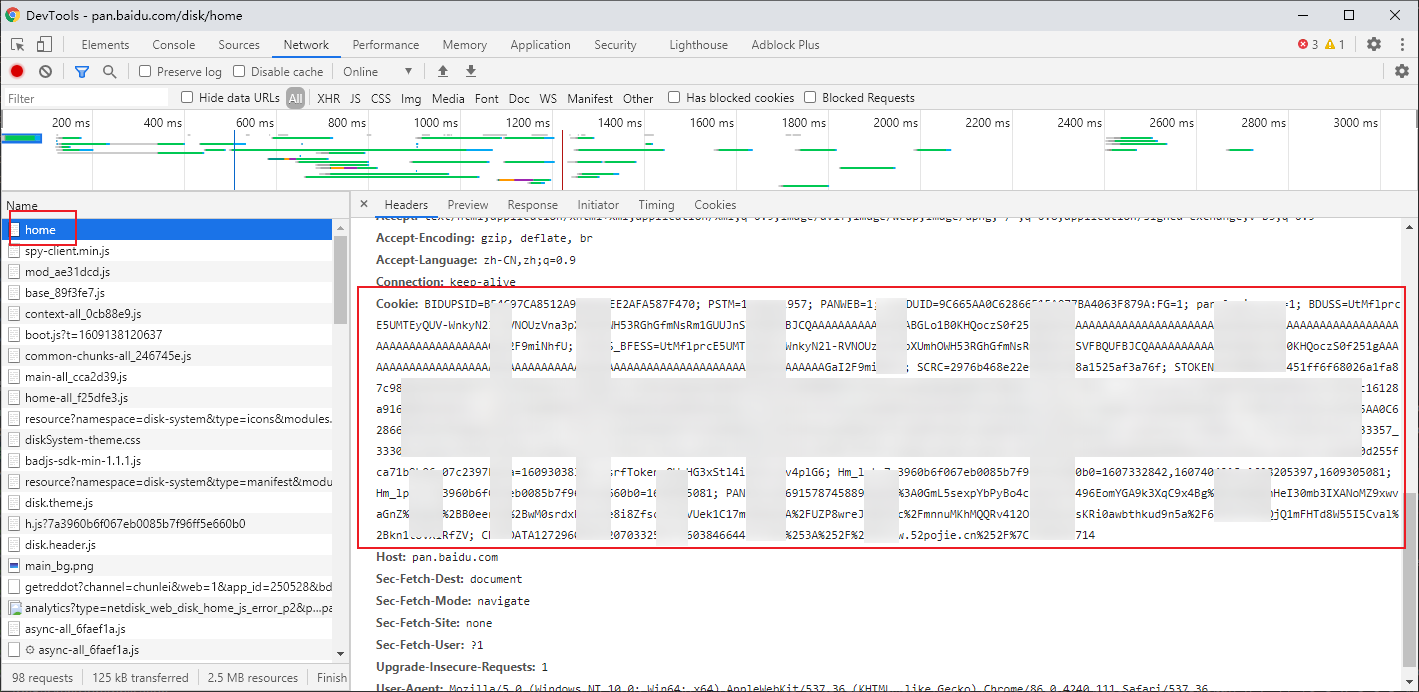This screenshot has width=1419, height=692.
Task: Filter requests by Media type
Action: click(x=448, y=98)
